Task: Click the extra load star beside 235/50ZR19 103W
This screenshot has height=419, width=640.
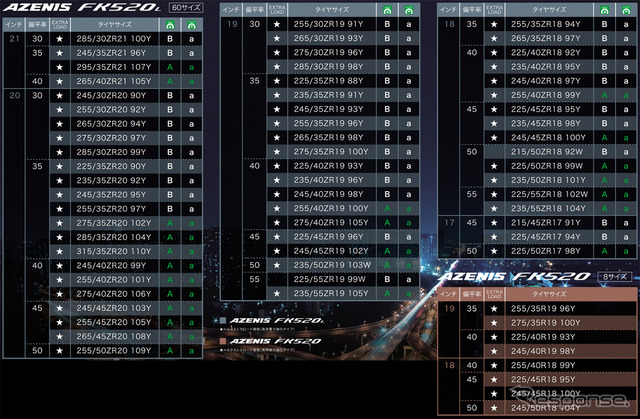Action: (277, 265)
